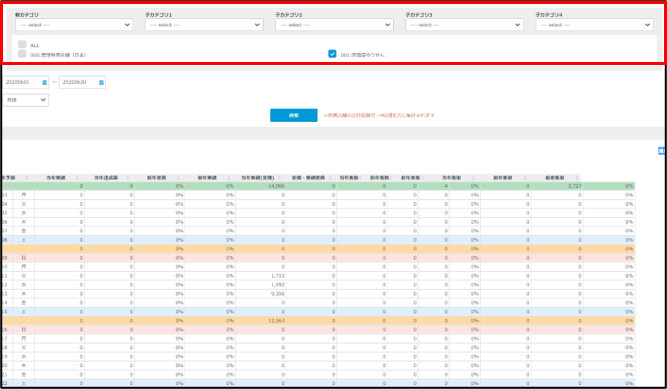Open the 子カテゴリ2 select dropdown

pos(334,25)
